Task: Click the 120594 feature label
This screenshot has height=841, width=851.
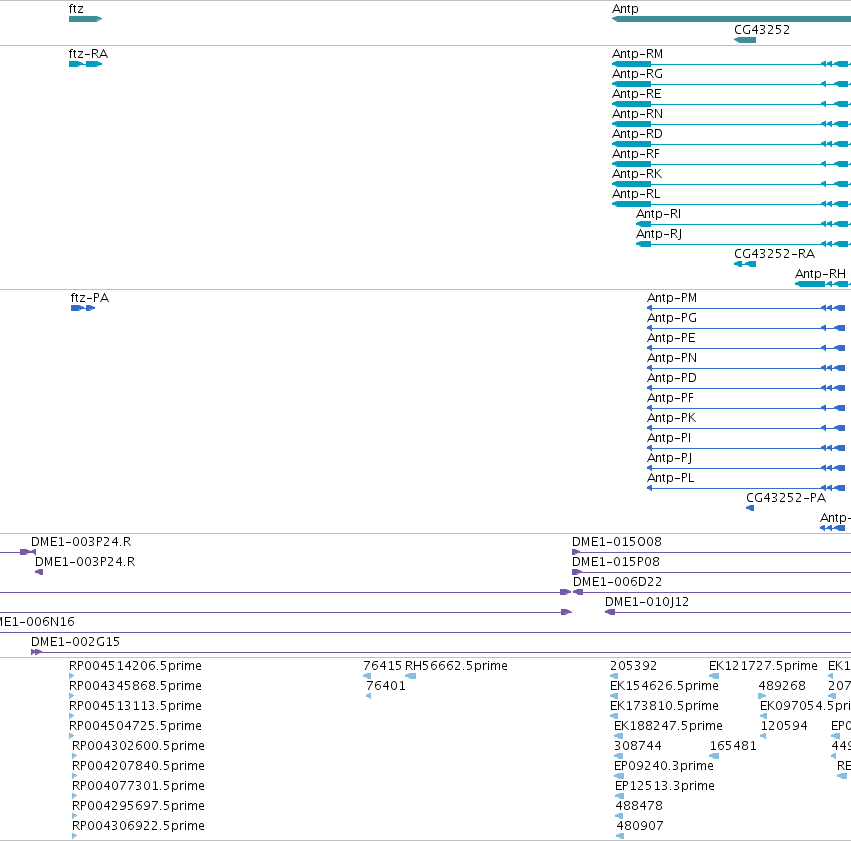Action: (784, 726)
